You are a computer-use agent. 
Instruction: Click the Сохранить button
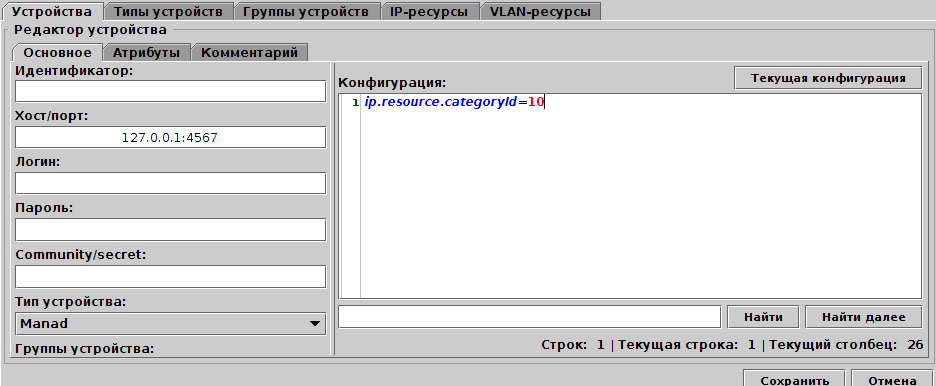tap(795, 379)
